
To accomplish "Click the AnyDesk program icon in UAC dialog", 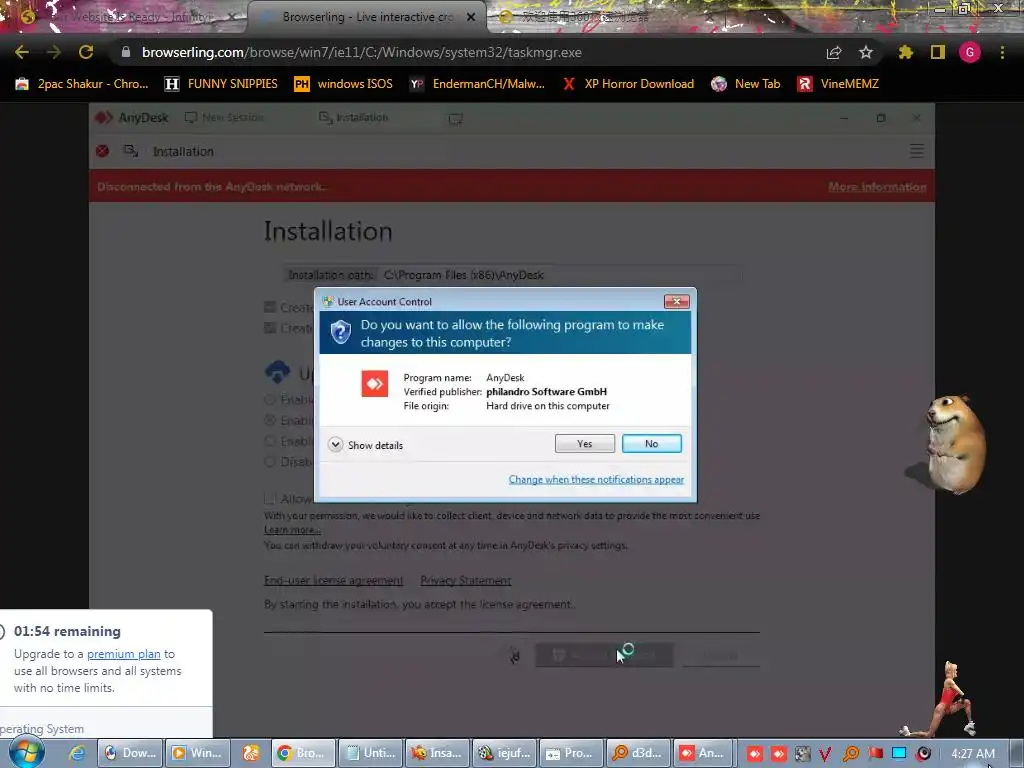I will pos(375,384).
